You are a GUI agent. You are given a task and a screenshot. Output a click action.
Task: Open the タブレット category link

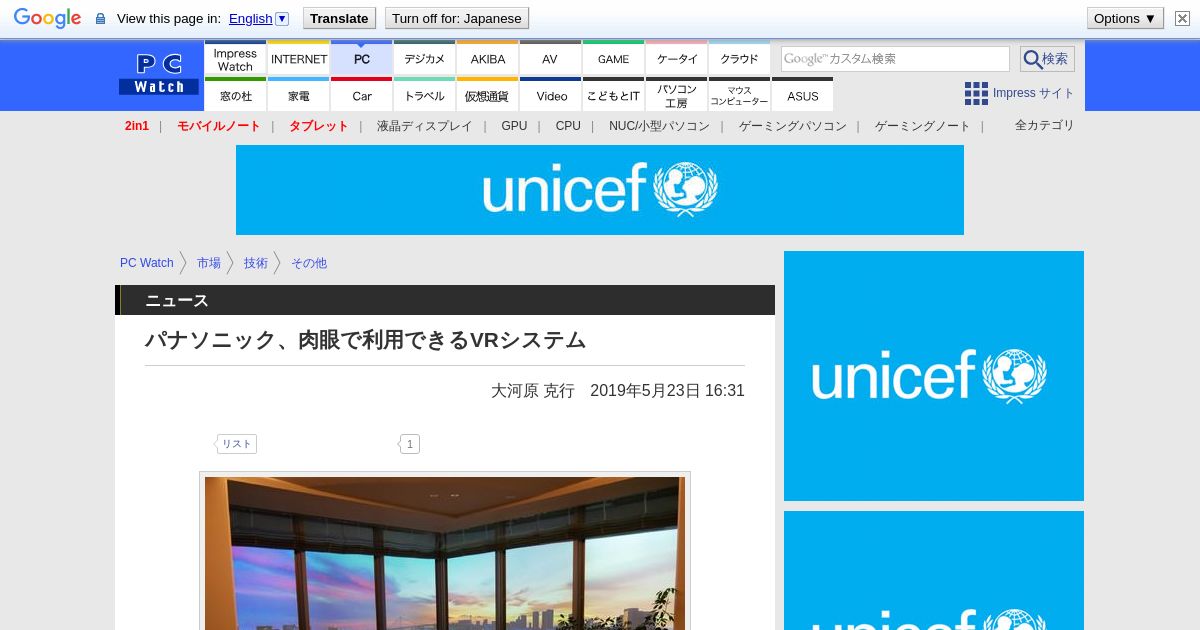pyautogui.click(x=318, y=126)
